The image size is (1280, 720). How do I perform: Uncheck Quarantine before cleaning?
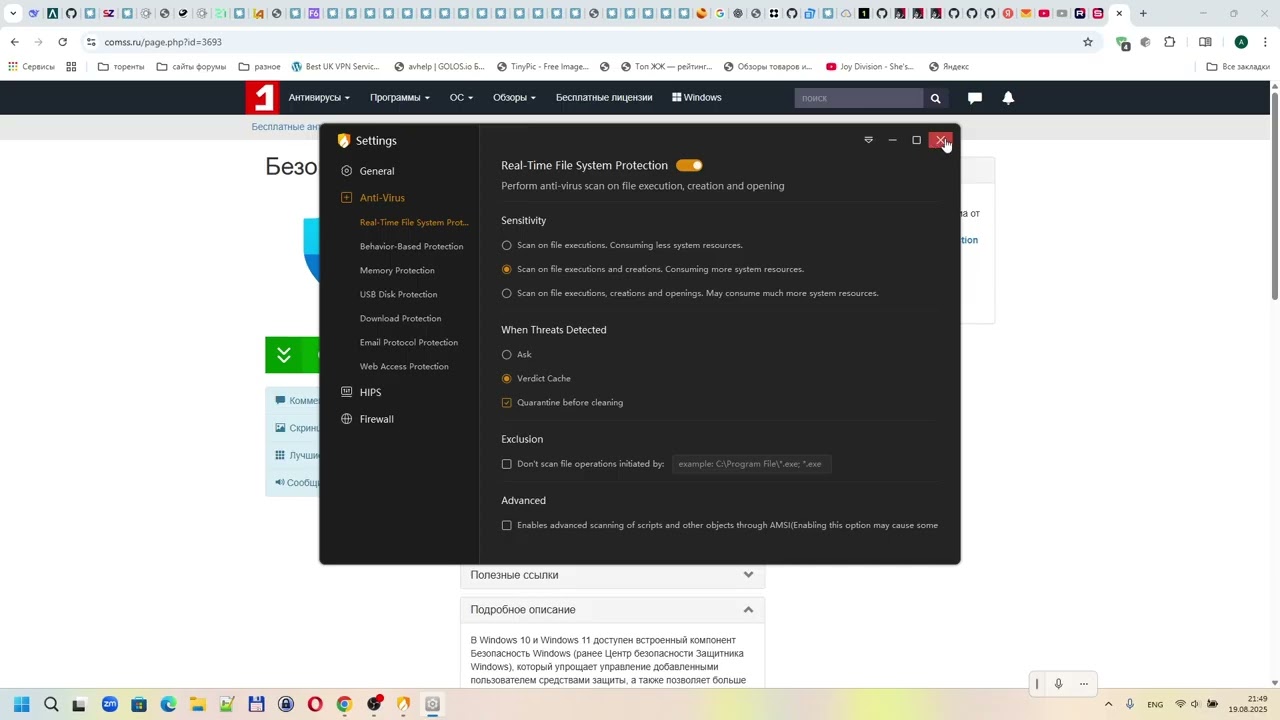(506, 402)
